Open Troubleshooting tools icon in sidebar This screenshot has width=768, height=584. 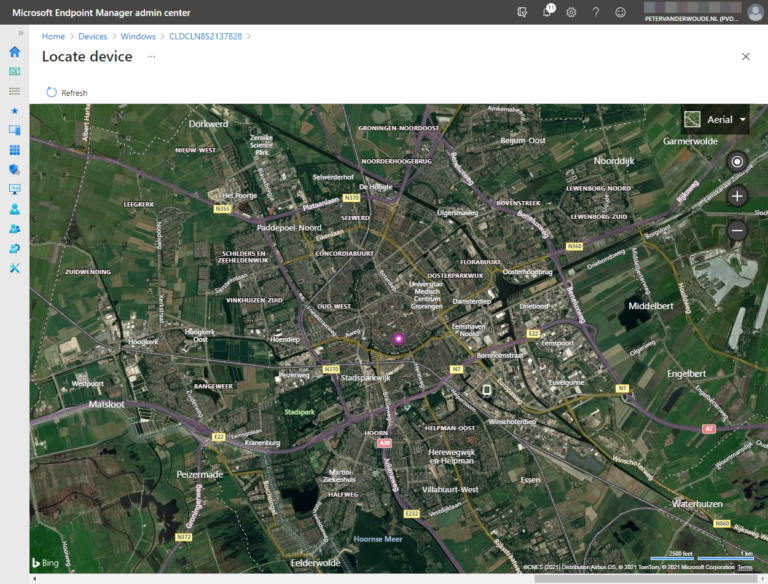[x=14, y=268]
